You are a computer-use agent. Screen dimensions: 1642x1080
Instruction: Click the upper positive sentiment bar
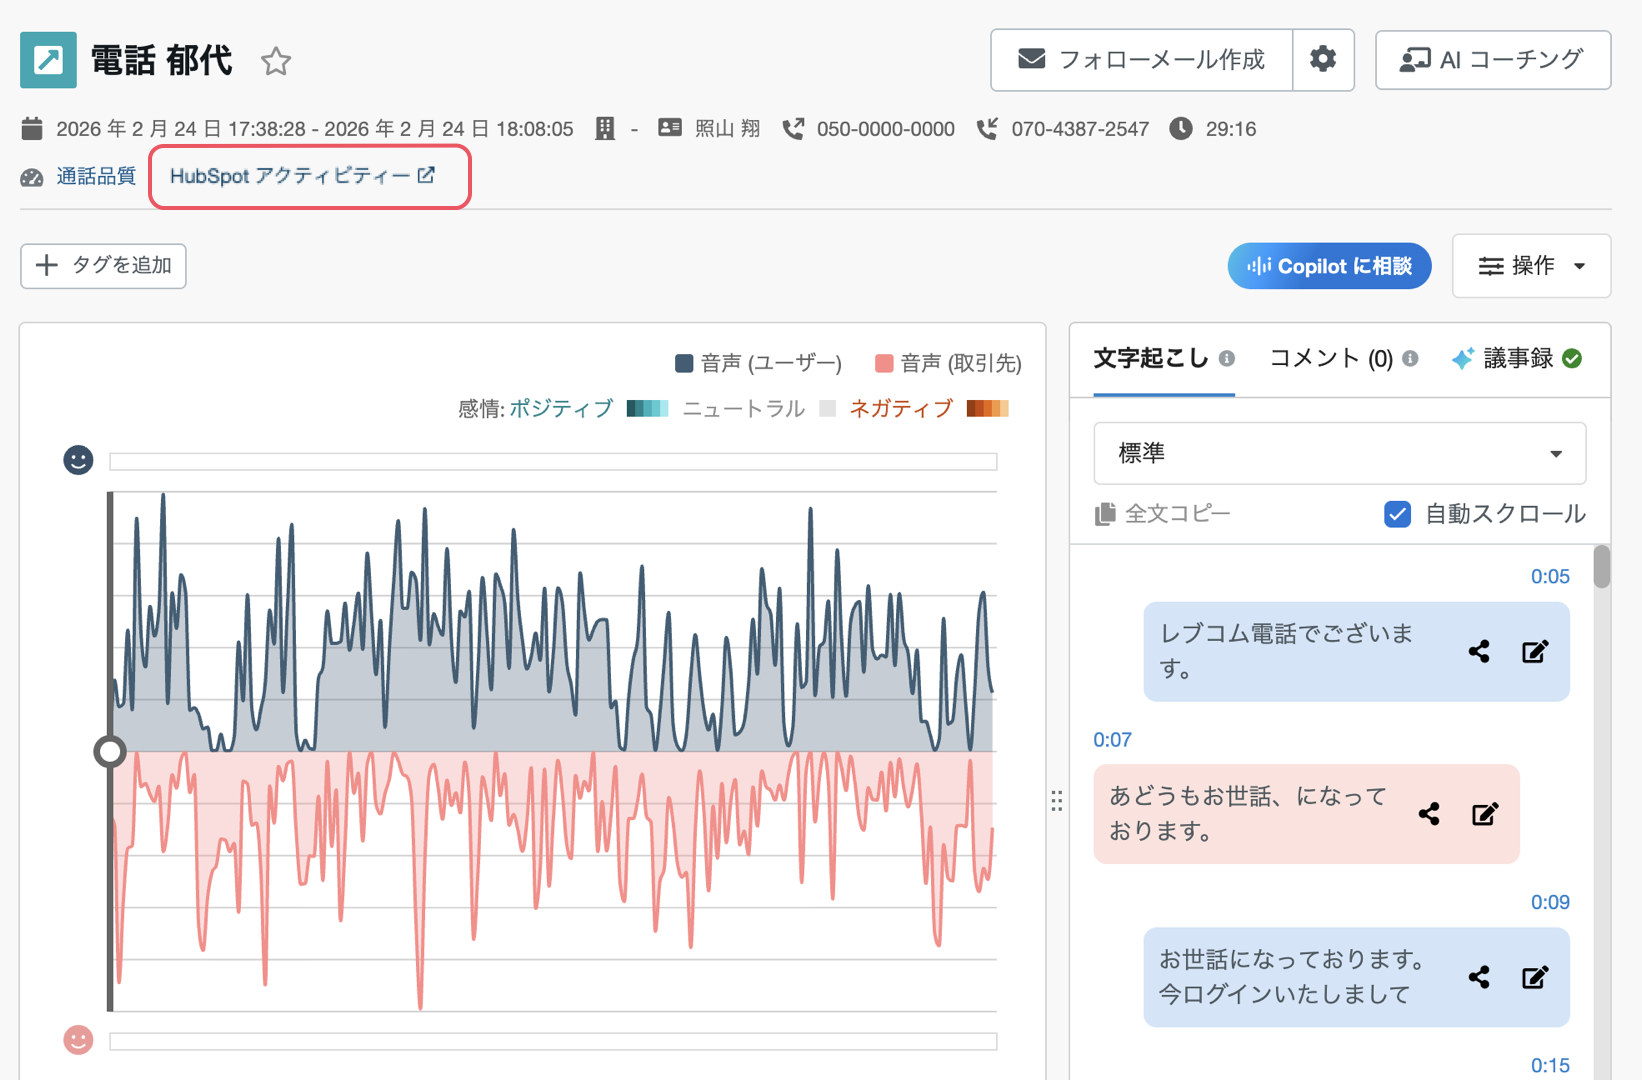pyautogui.click(x=553, y=461)
